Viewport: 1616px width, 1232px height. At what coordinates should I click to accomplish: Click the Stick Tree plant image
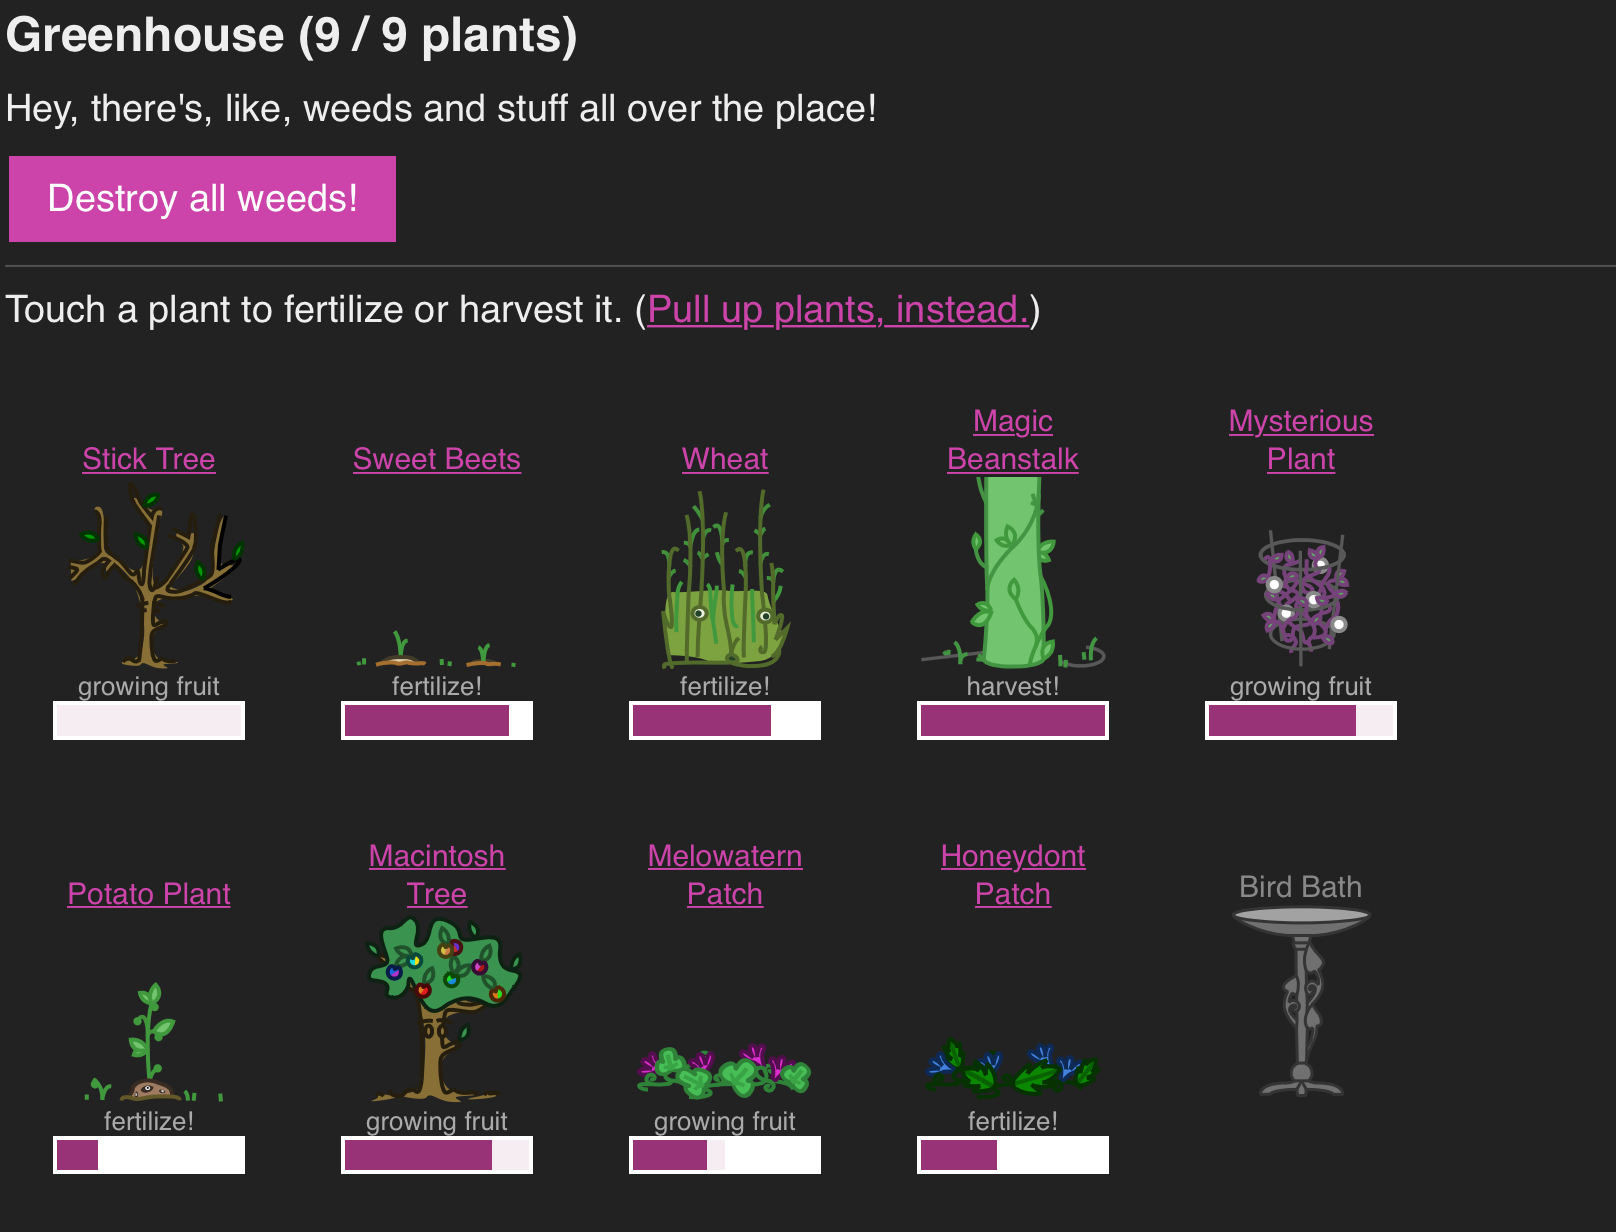150,577
